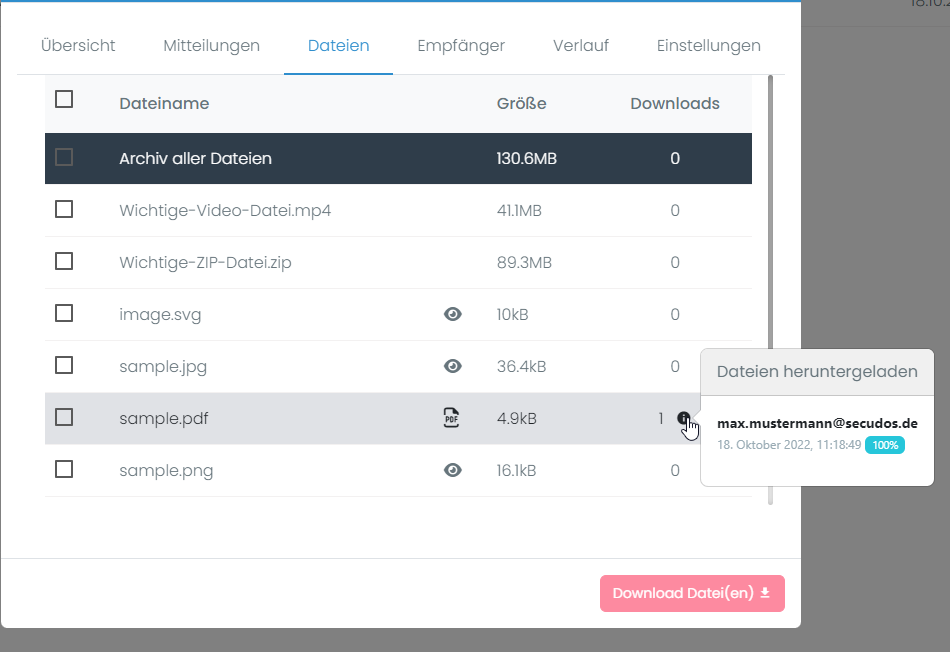Check the select-all checkbox in the header
The image size is (950, 652).
tap(65, 99)
